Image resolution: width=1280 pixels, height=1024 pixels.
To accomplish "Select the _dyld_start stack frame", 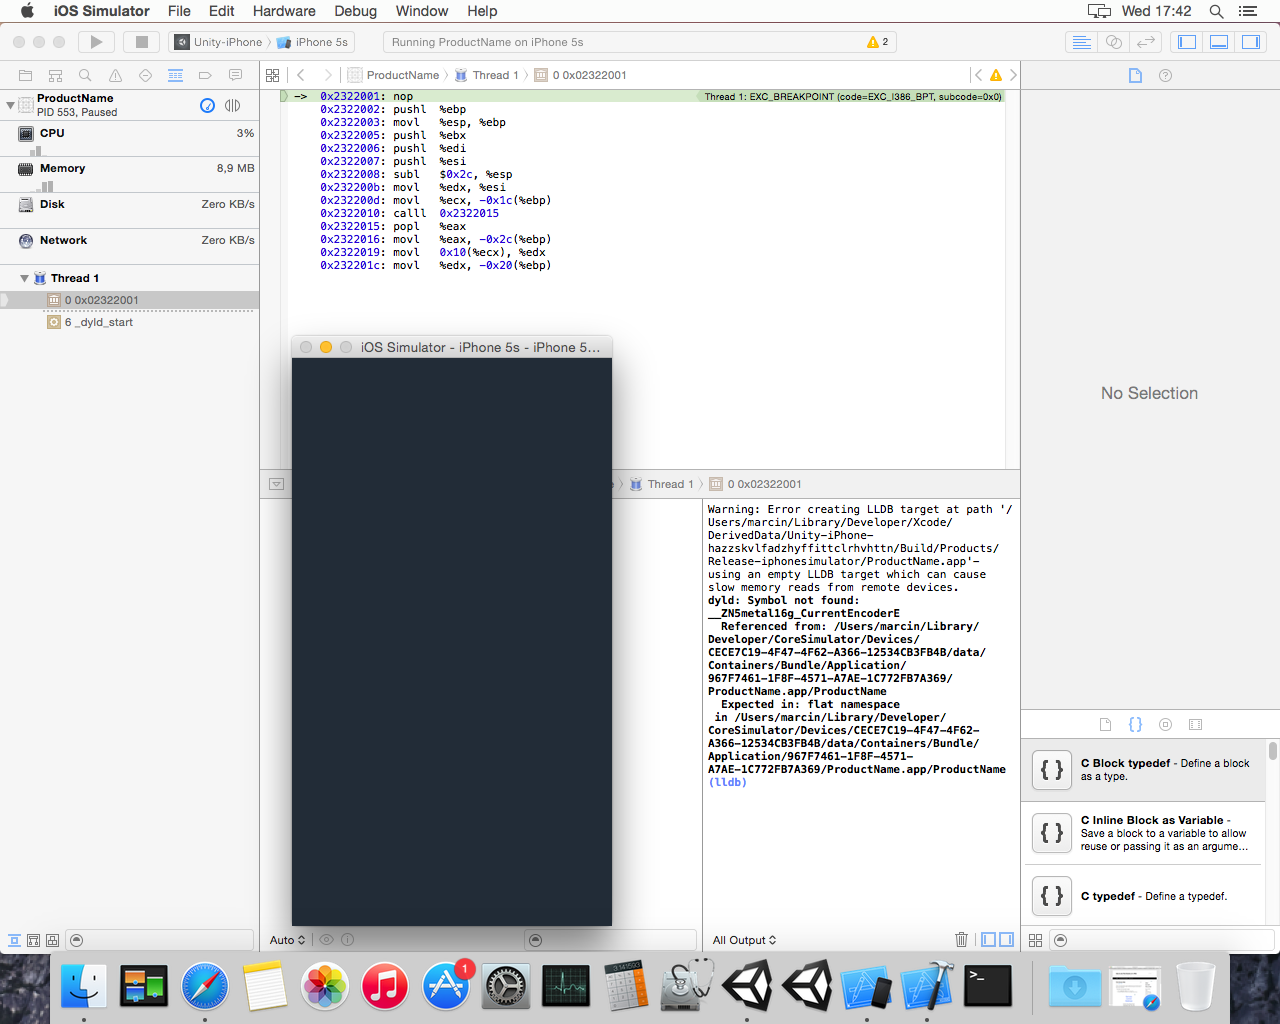I will 98,322.
